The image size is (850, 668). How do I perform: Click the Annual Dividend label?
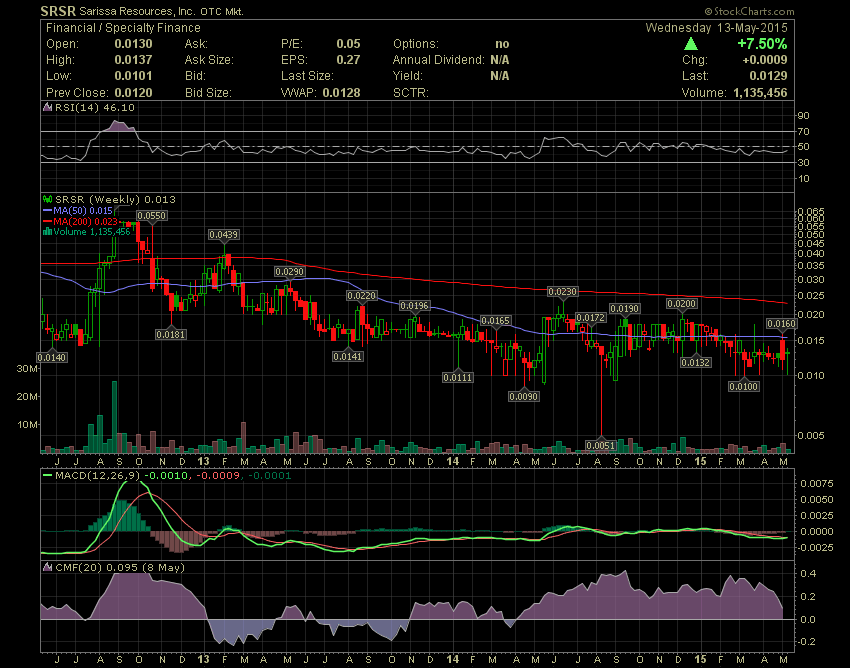439,60
